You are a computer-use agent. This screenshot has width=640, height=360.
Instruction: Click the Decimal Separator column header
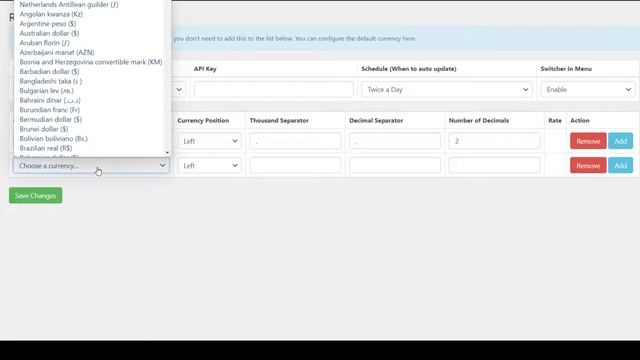376,120
